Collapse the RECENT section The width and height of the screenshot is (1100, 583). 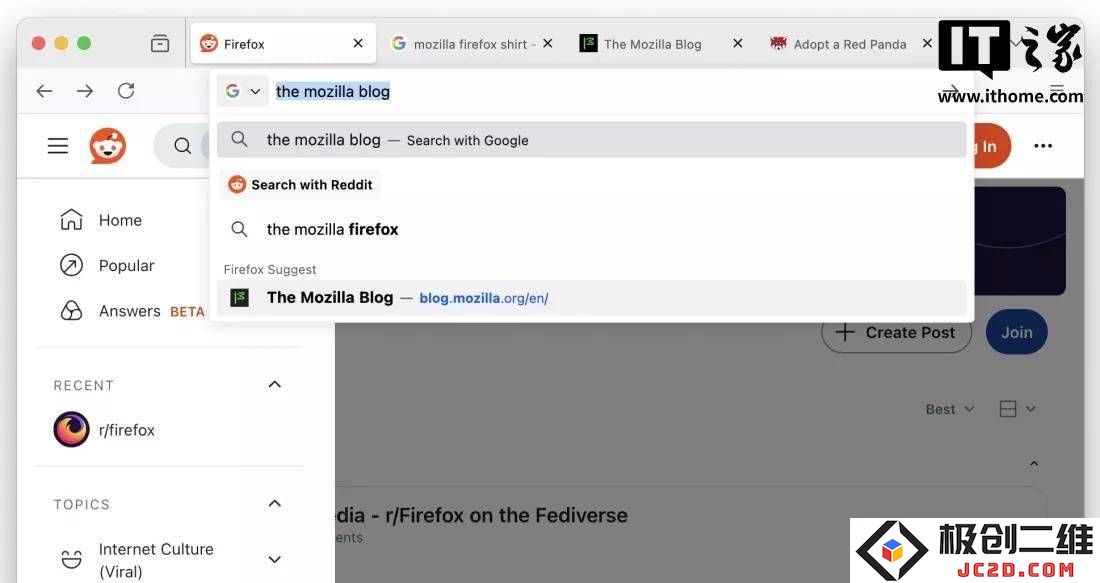[x=274, y=384]
